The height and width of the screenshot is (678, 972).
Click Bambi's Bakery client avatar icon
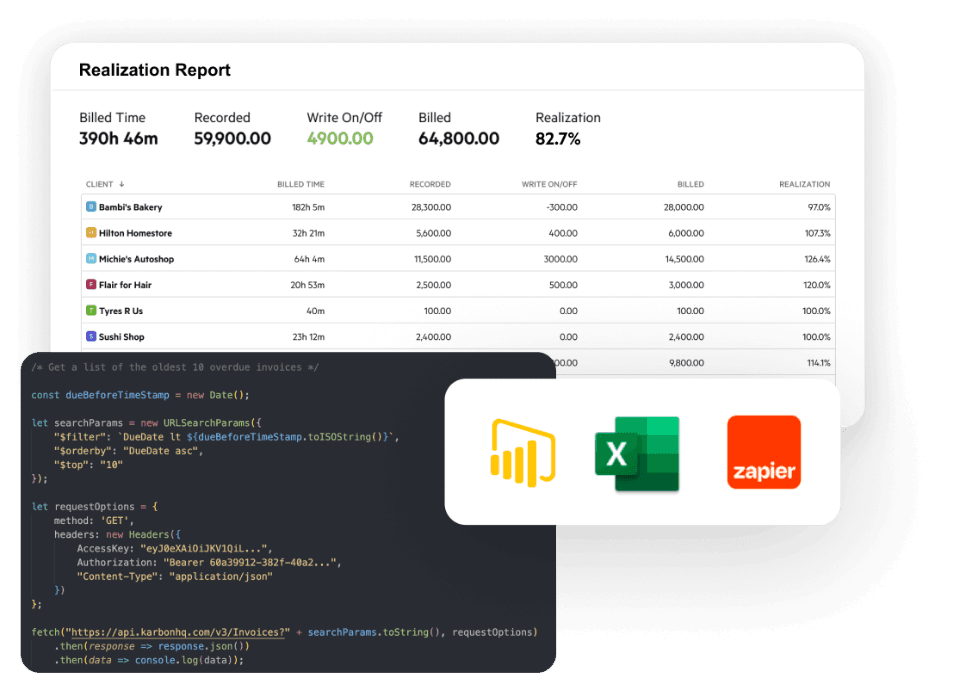point(90,207)
